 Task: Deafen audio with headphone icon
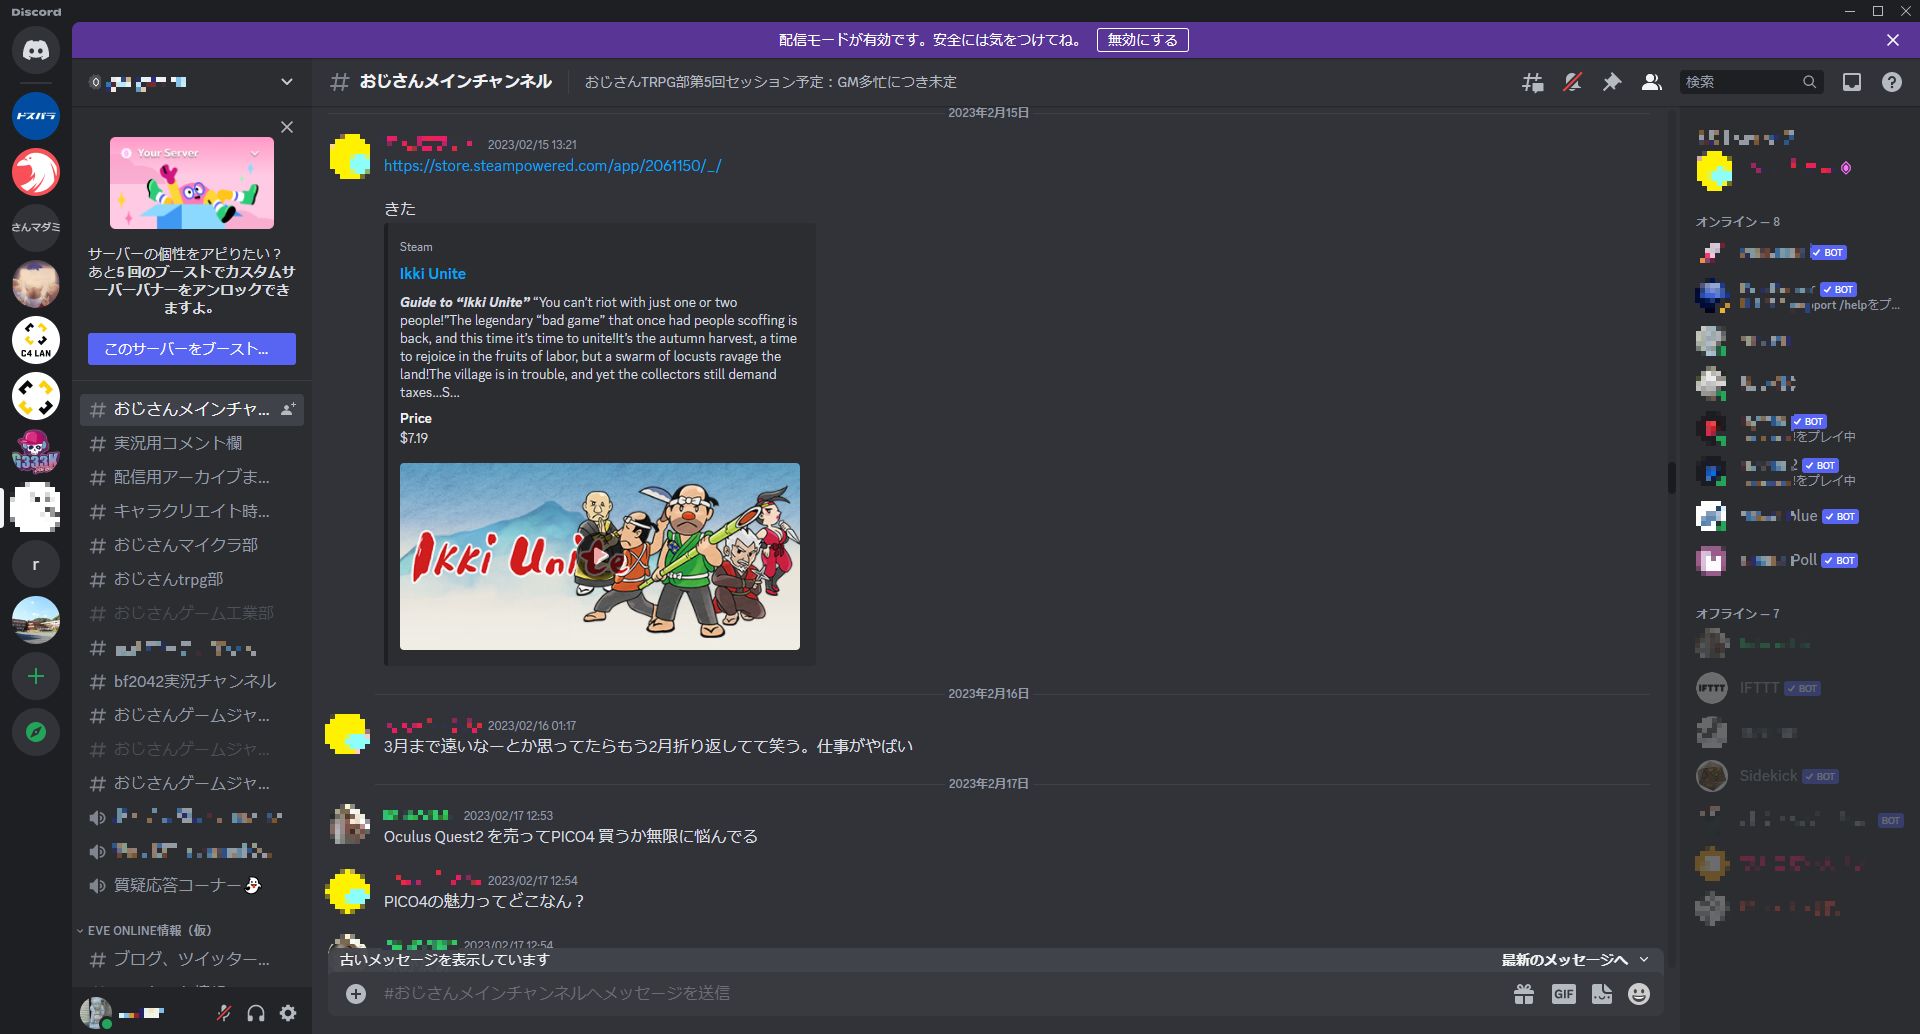tap(256, 1012)
